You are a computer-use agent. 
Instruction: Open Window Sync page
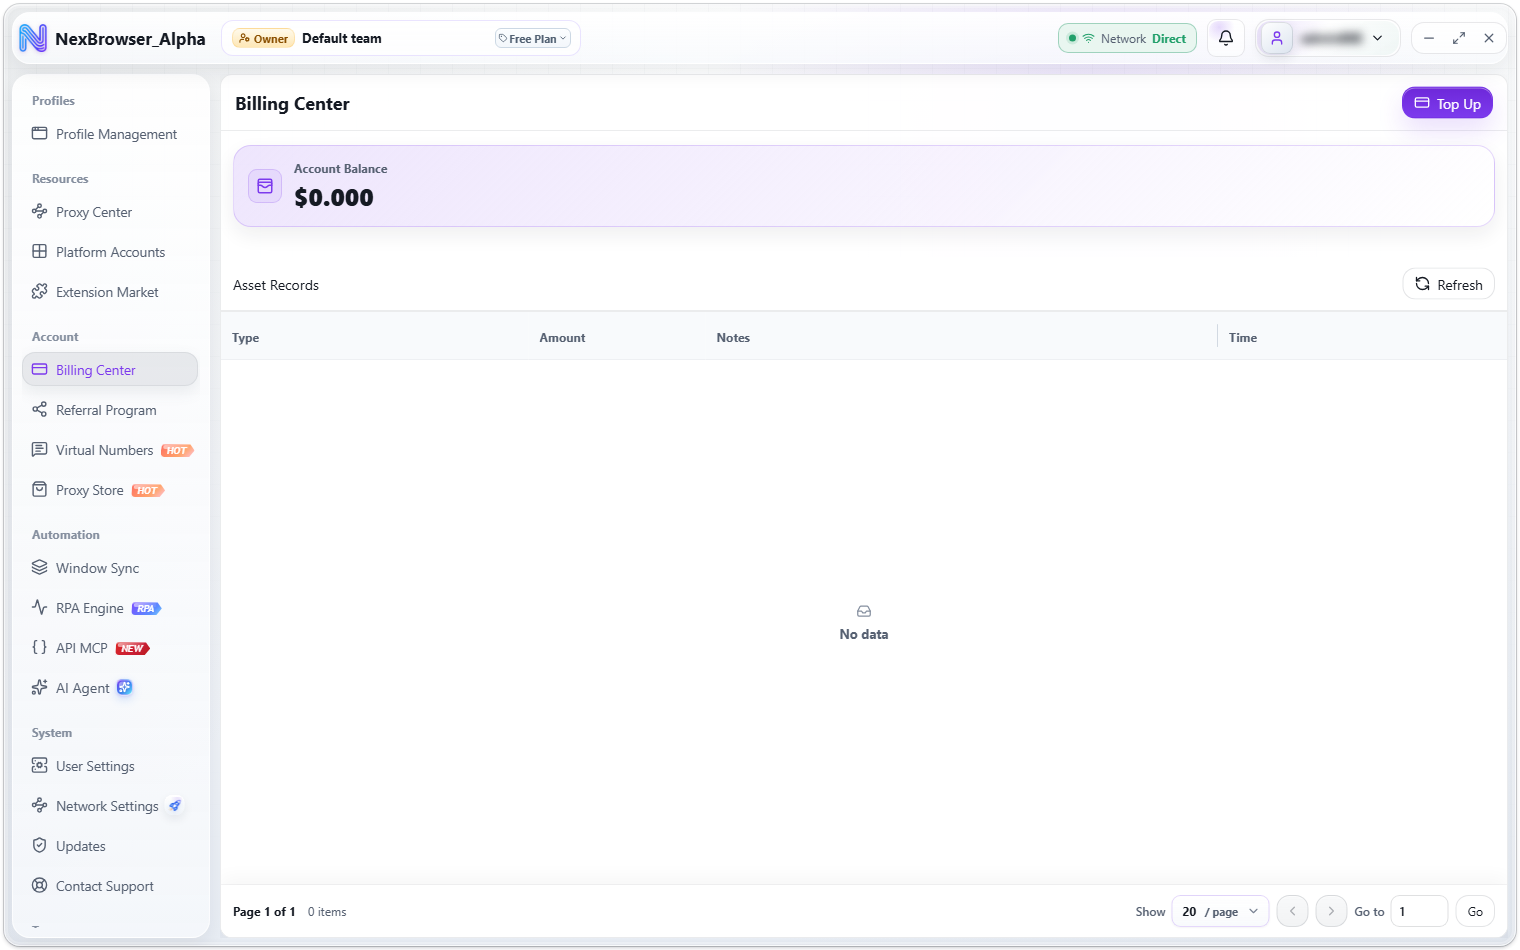[x=110, y=568]
